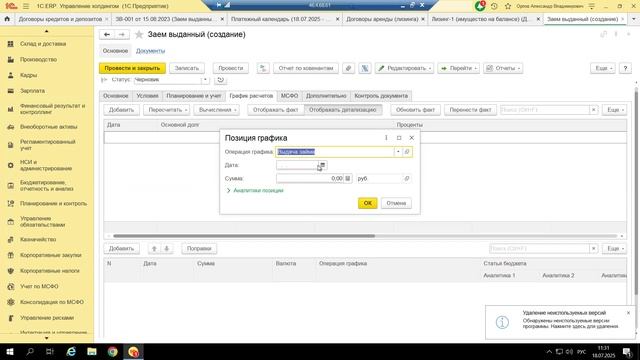Open dialog more-options vertical dots
The image size is (640, 360).
click(386, 138)
